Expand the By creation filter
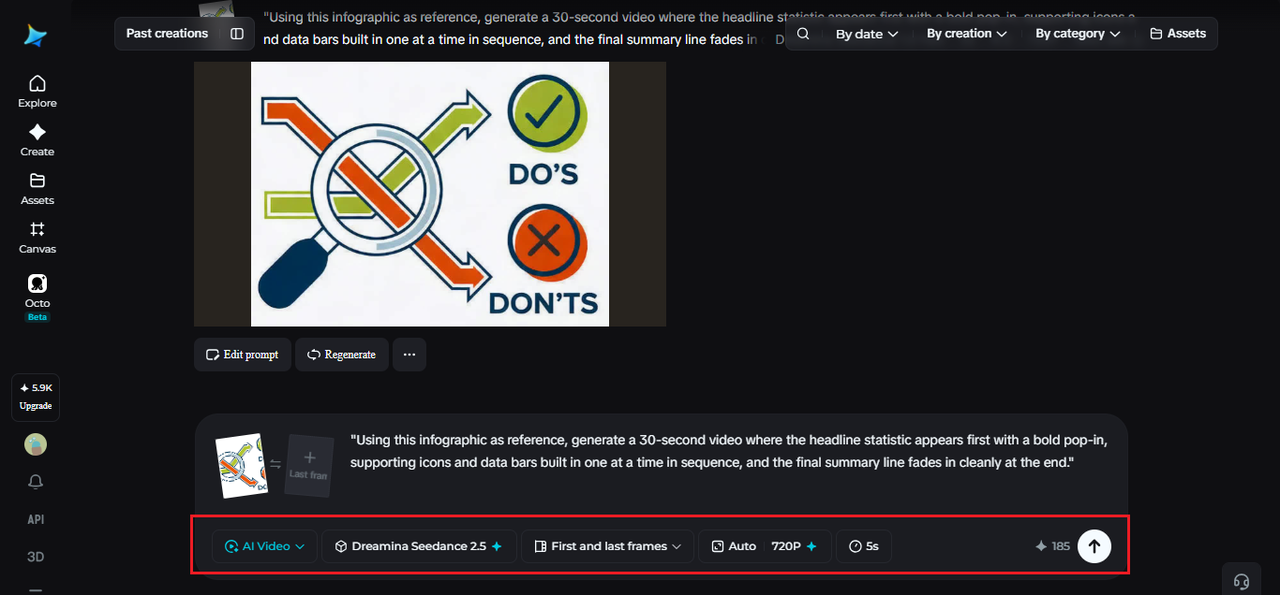This screenshot has width=1280, height=595. tap(966, 33)
